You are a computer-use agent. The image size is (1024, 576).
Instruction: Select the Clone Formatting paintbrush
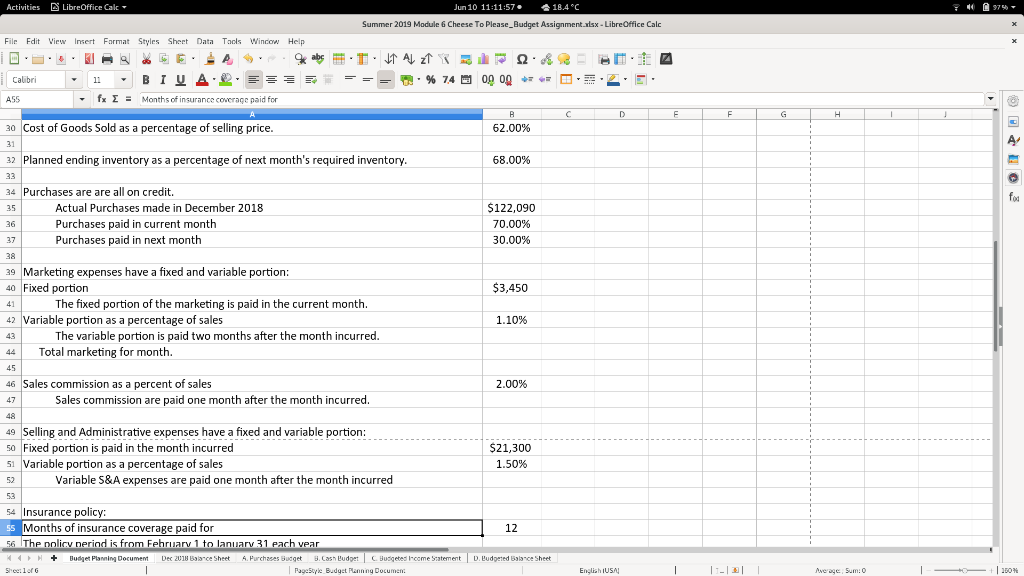210,59
